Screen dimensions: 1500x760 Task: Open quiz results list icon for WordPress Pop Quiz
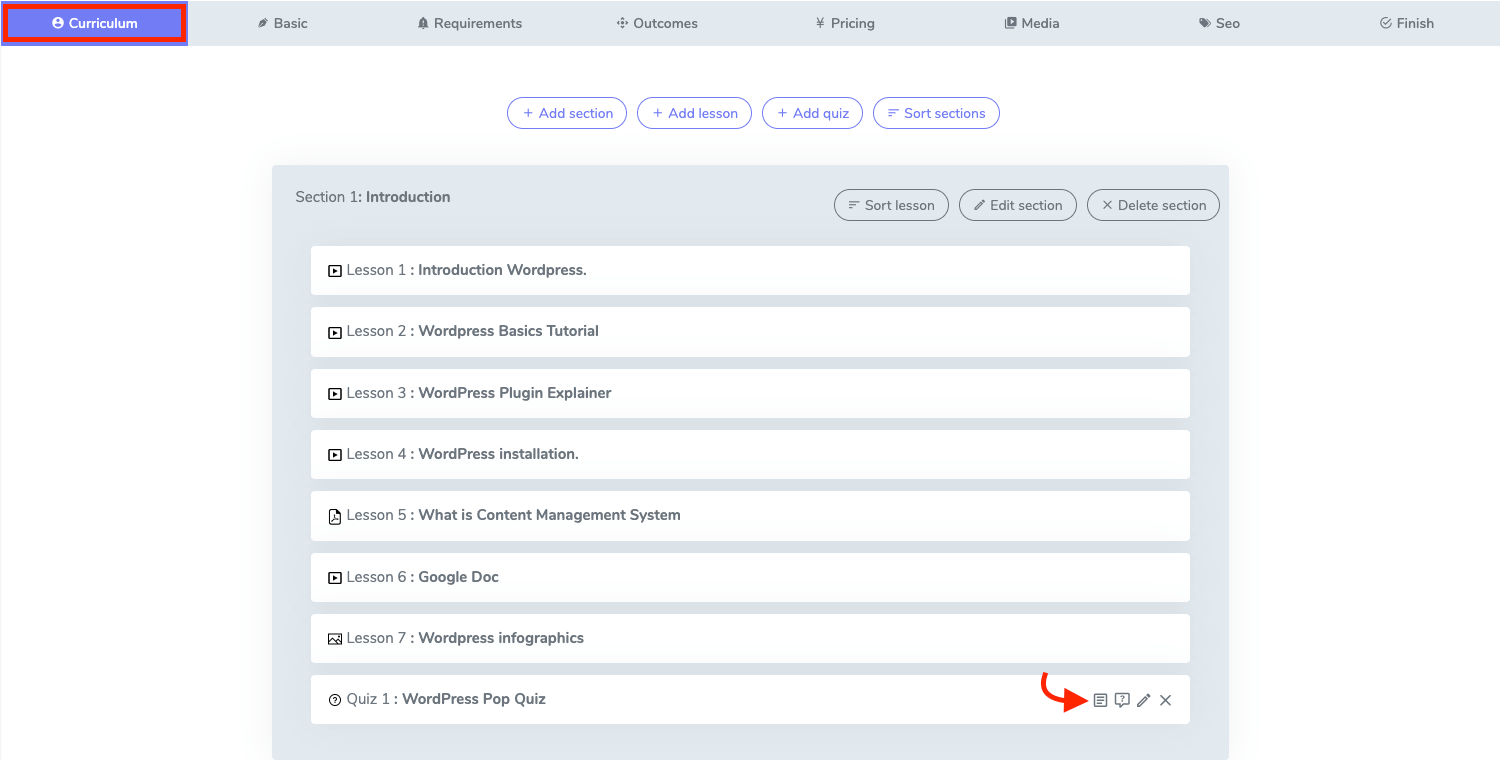pyautogui.click(x=1100, y=700)
